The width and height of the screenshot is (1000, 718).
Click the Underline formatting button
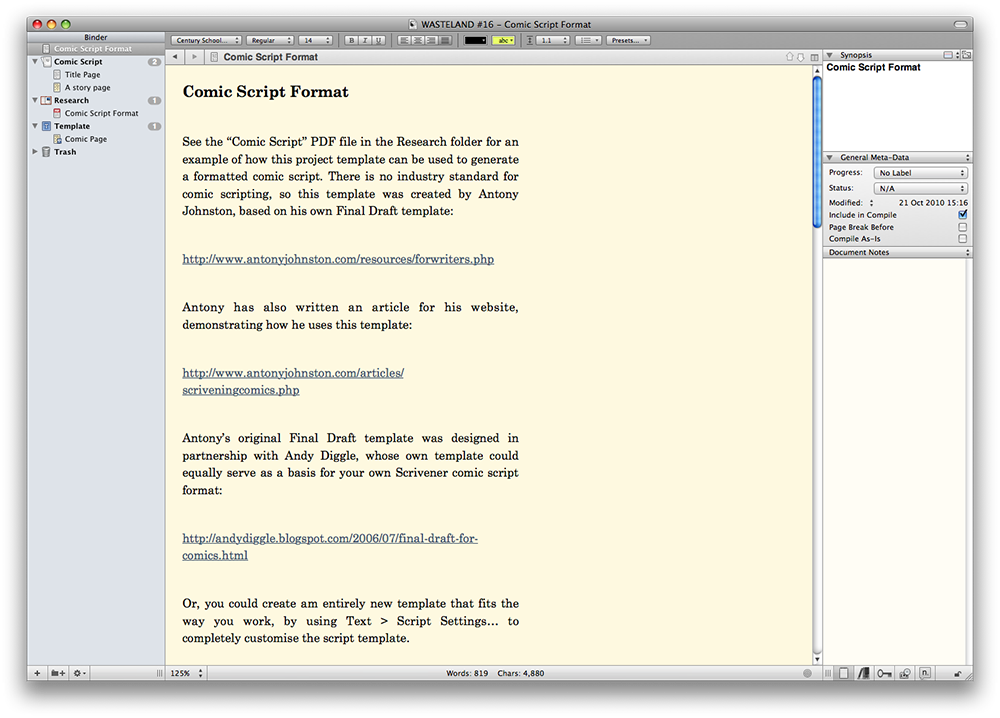pyautogui.click(x=378, y=40)
